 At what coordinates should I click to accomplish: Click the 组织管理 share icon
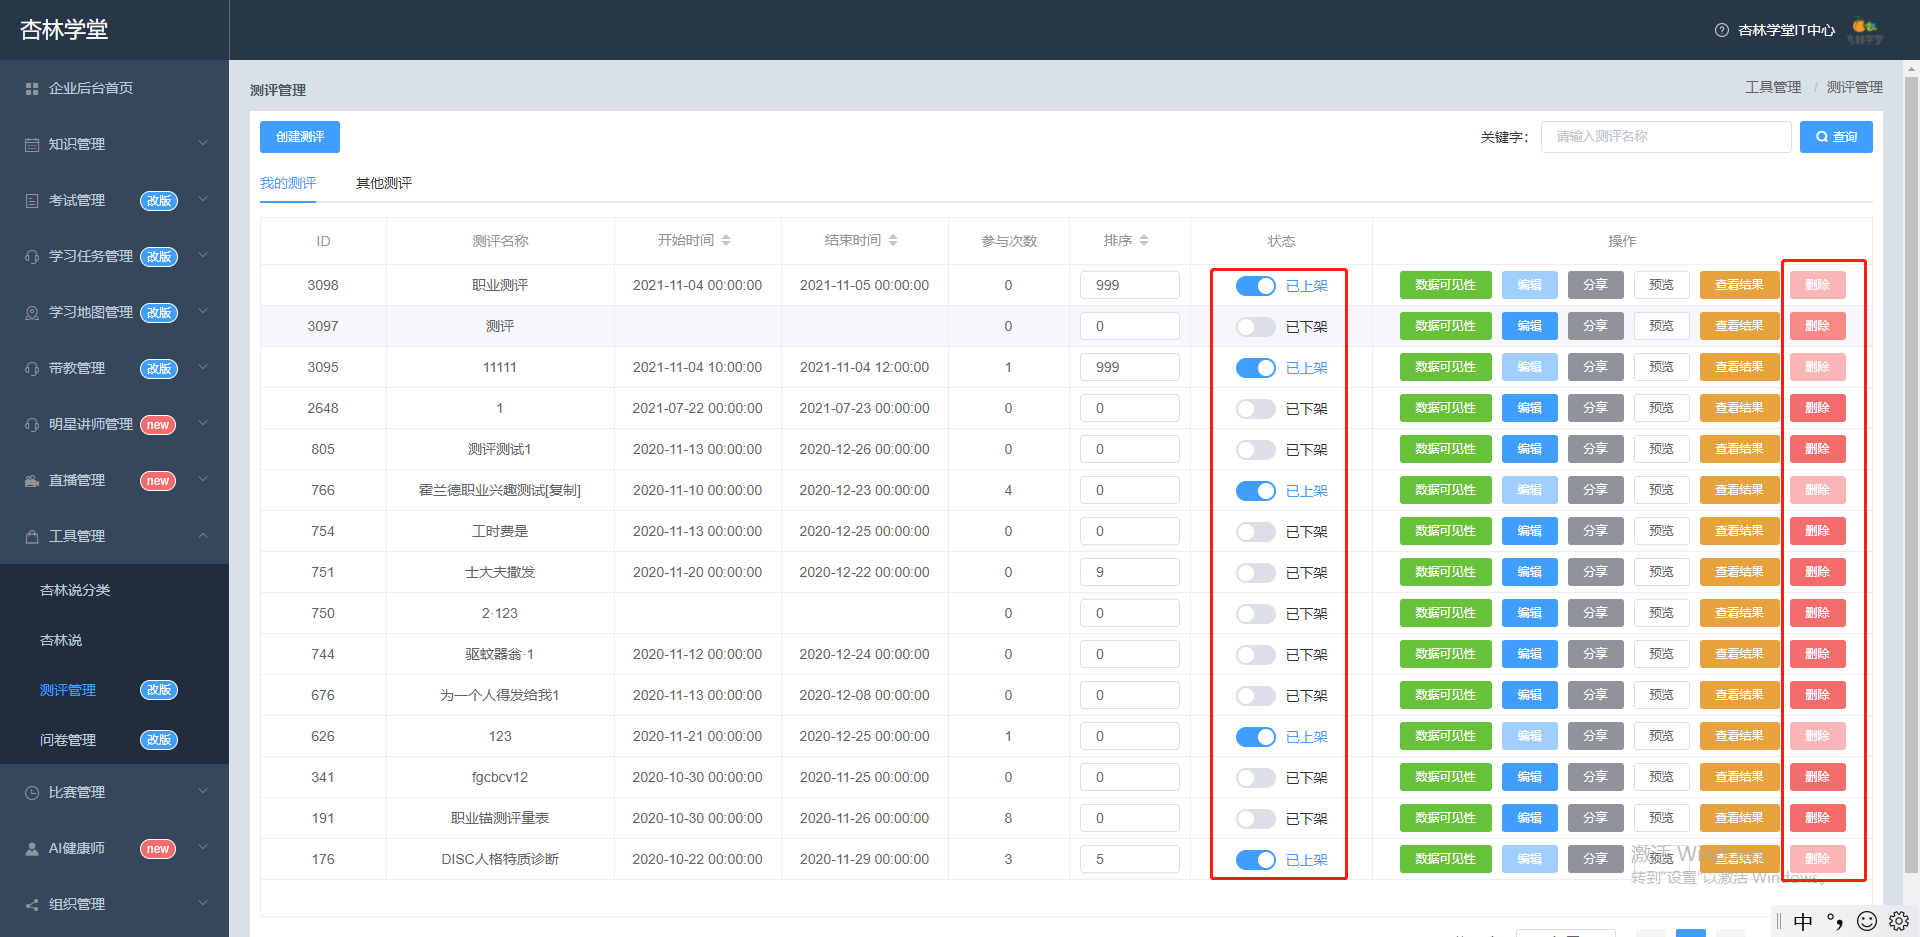(32, 905)
